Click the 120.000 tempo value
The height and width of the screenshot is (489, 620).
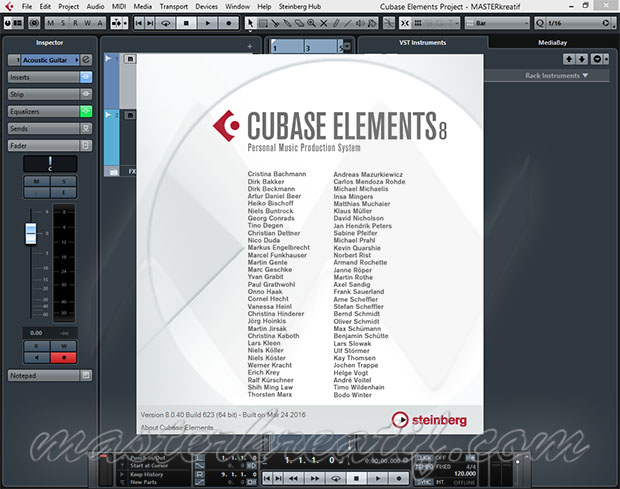coord(465,474)
